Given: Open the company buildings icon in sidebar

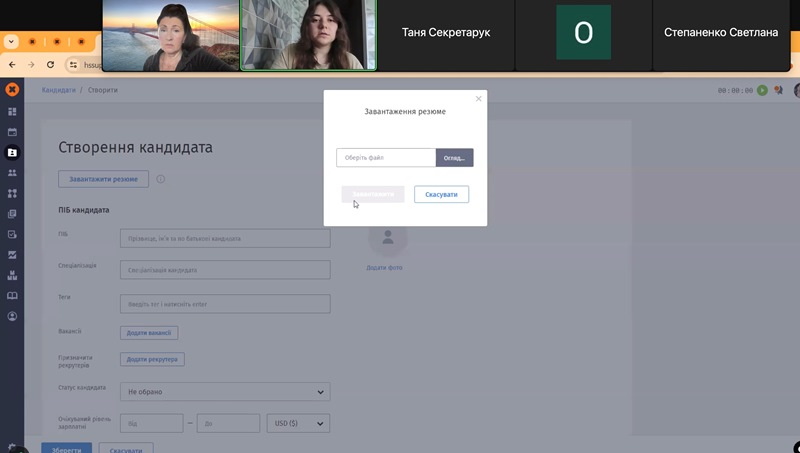Looking at the screenshot, I should coord(12,275).
